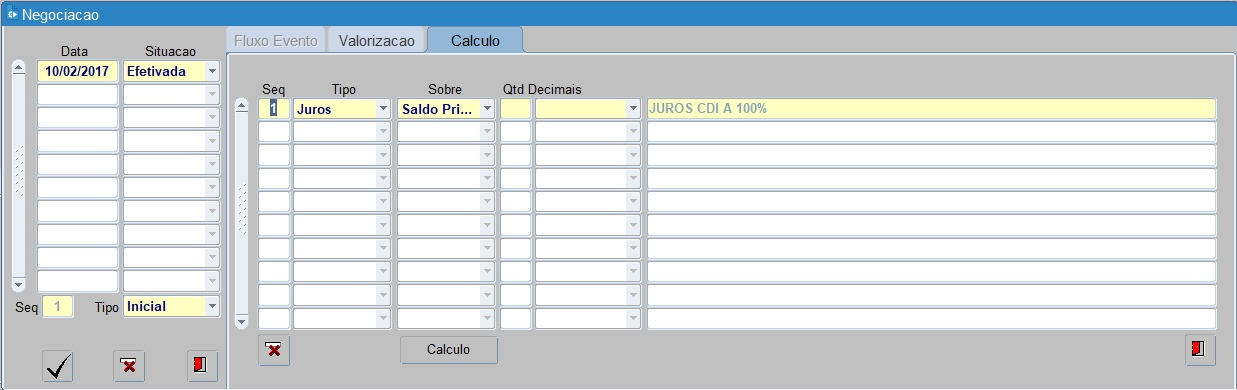Viewport: 1237px width, 390px height.
Task: Select the Calculo tab
Action: (475, 41)
